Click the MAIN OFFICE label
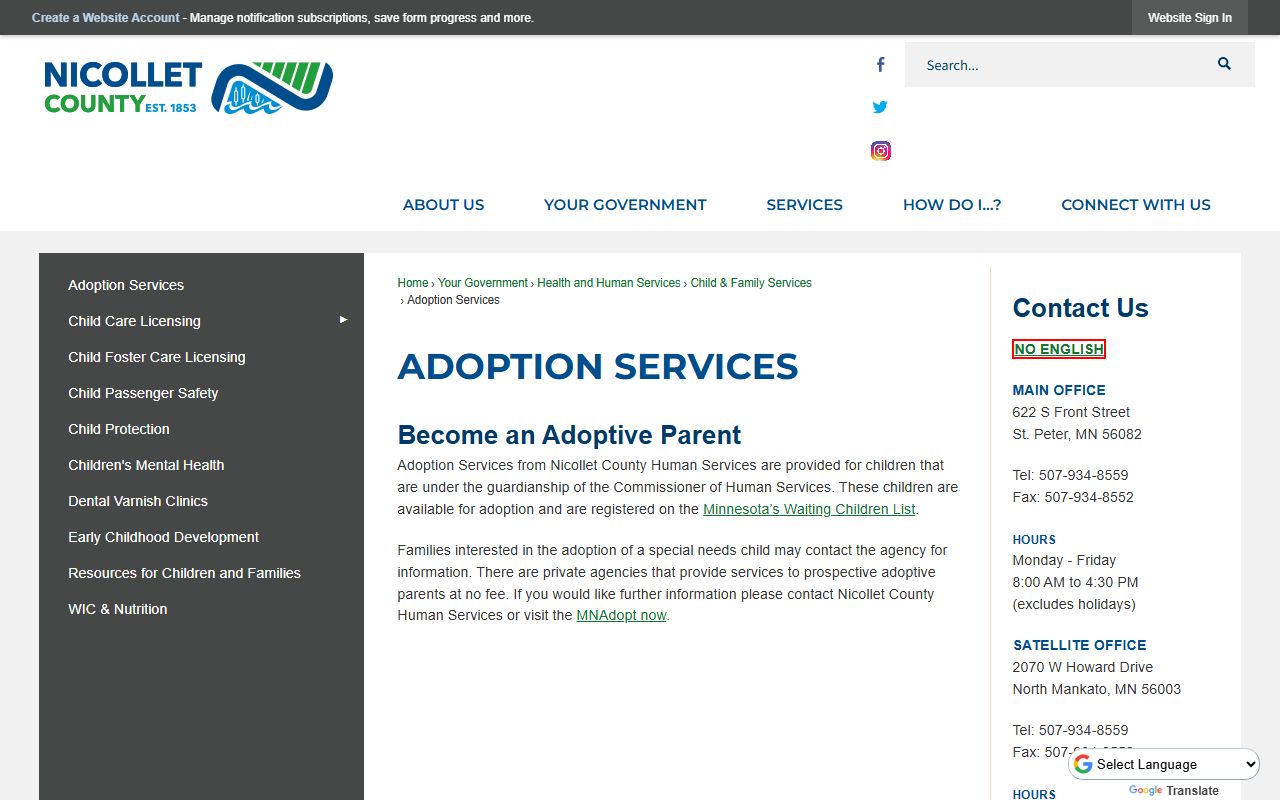 click(1059, 390)
